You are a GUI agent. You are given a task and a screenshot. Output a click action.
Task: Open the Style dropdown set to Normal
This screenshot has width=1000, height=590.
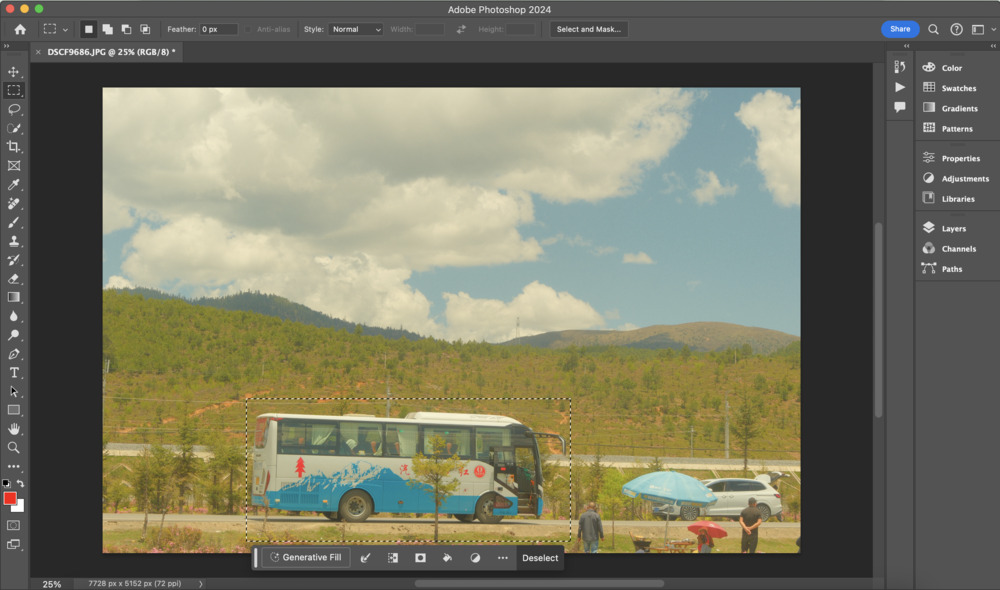point(356,29)
